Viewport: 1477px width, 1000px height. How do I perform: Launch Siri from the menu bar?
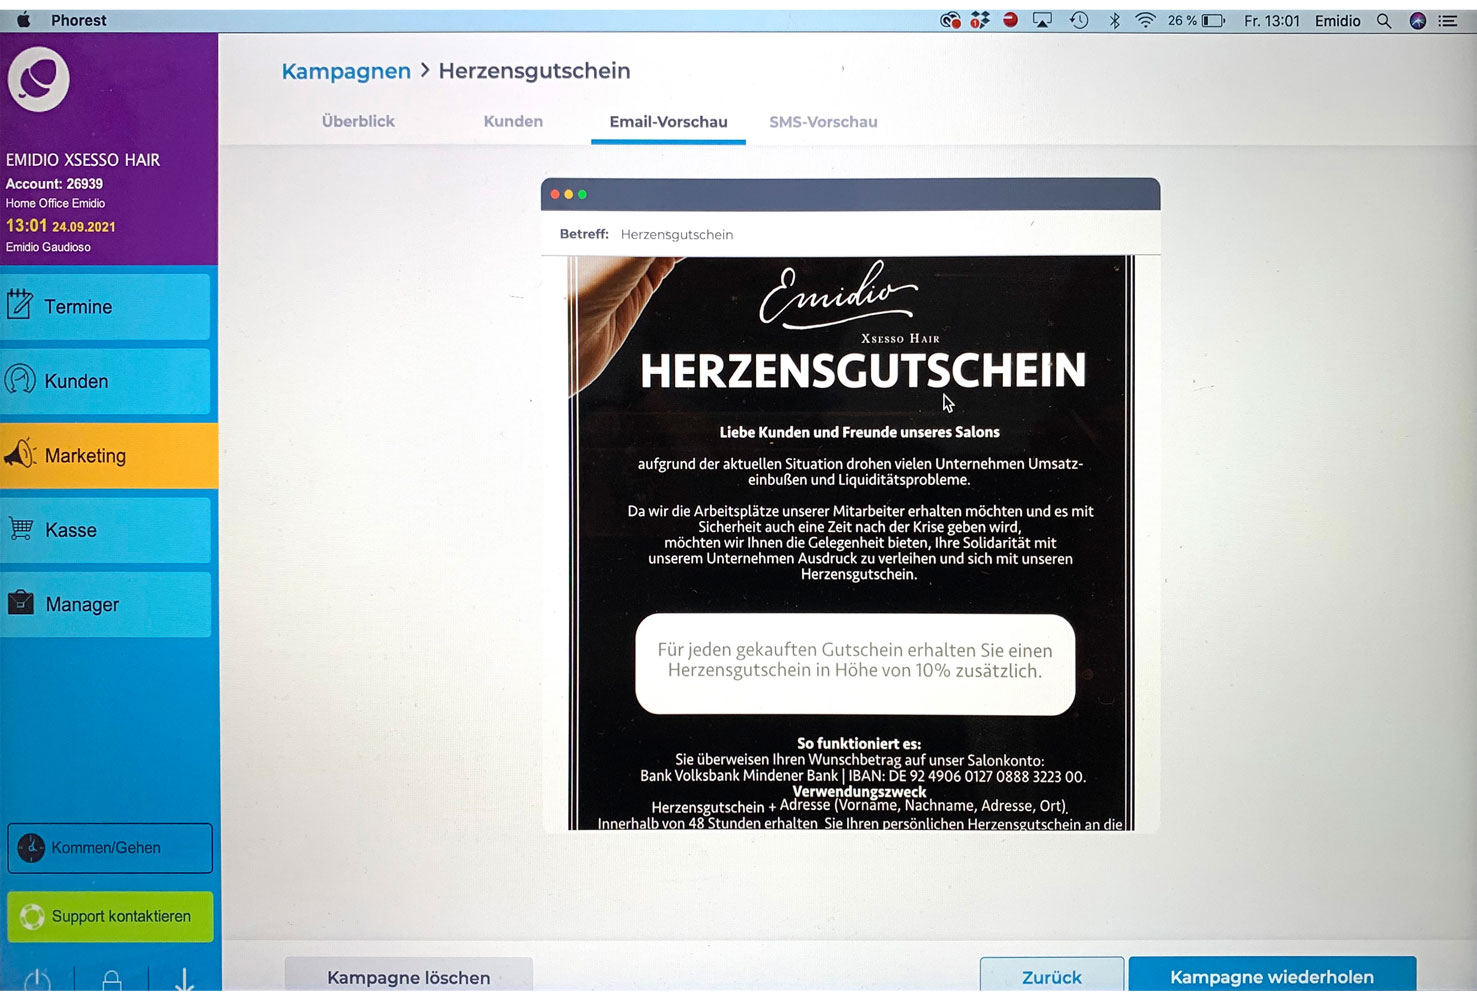pos(1417,20)
